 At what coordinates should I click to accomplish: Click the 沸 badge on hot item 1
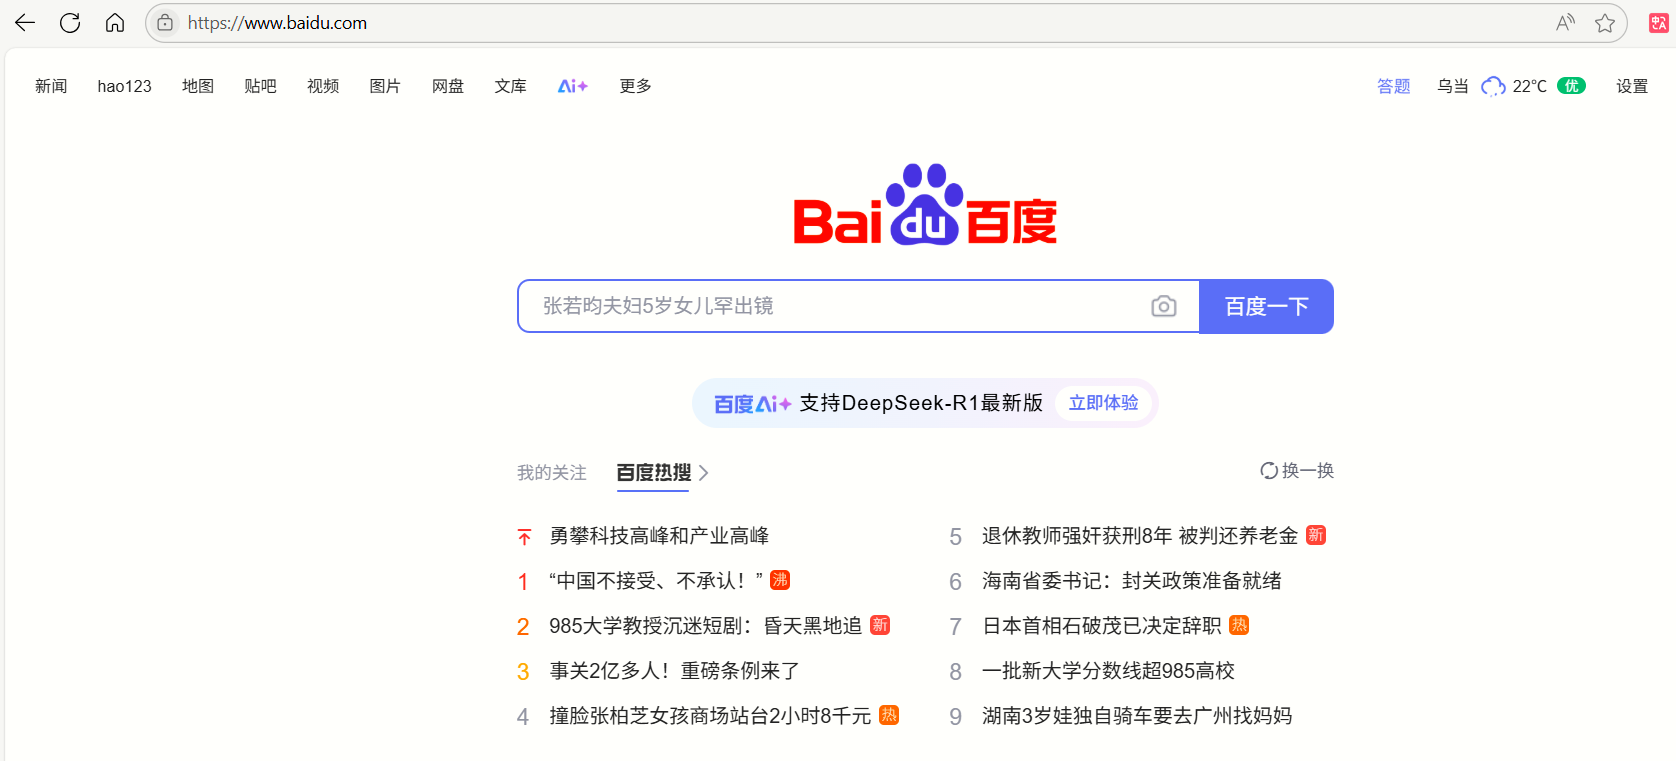(780, 580)
